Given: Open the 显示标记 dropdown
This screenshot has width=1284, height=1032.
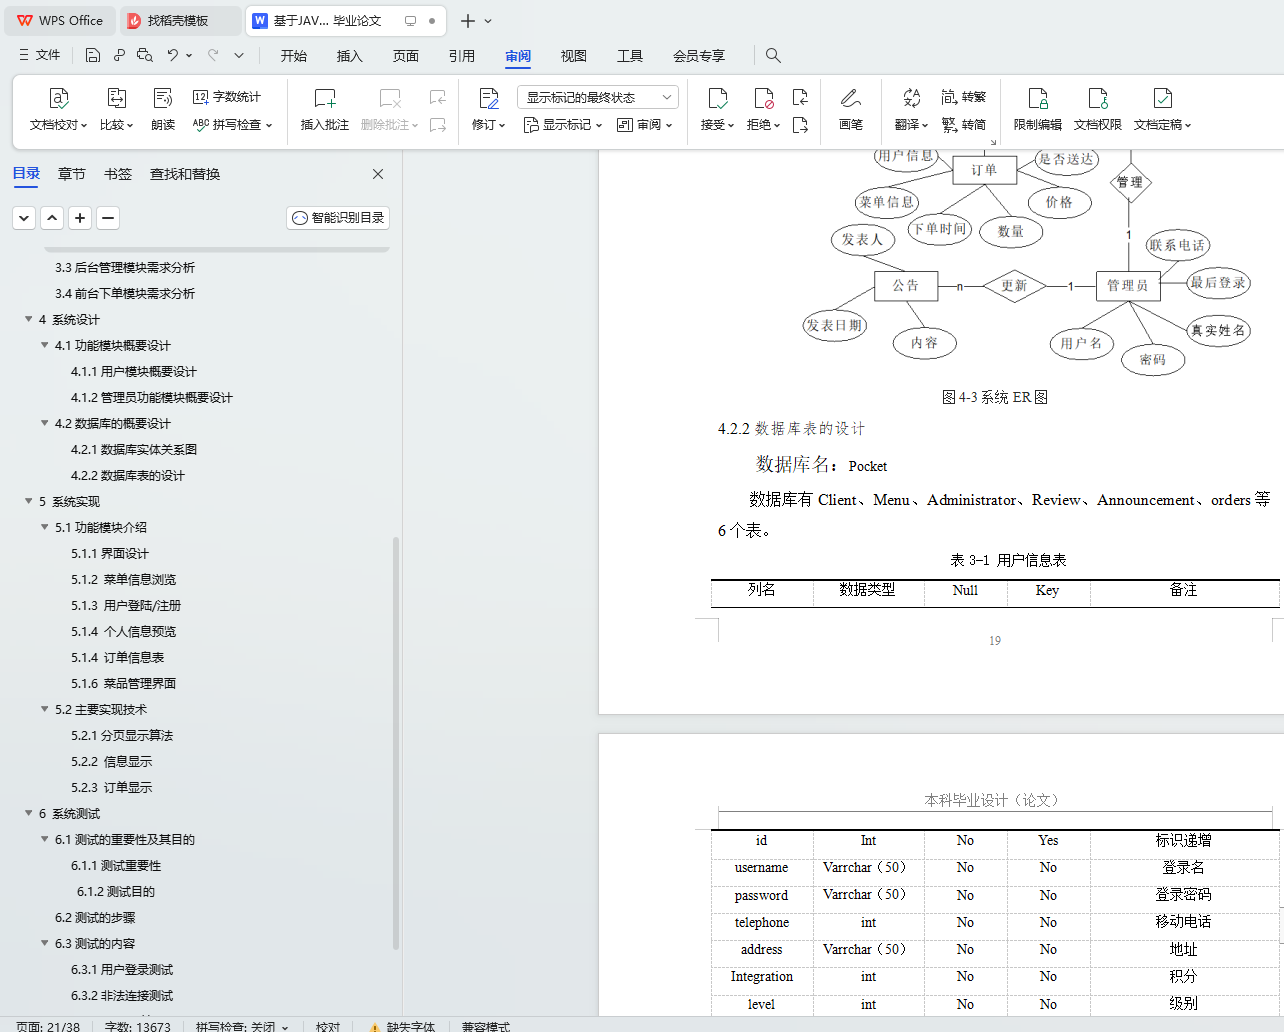Looking at the screenshot, I should click(563, 125).
